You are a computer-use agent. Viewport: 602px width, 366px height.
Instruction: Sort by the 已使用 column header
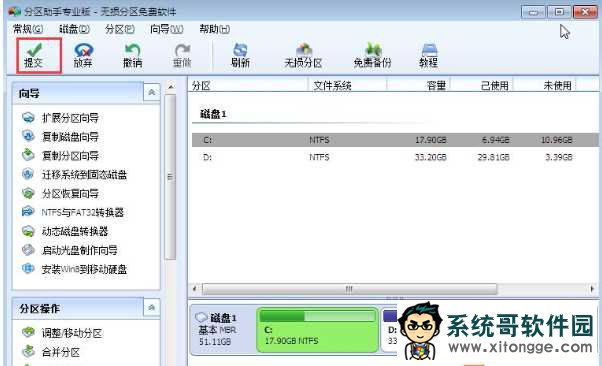(x=482, y=85)
